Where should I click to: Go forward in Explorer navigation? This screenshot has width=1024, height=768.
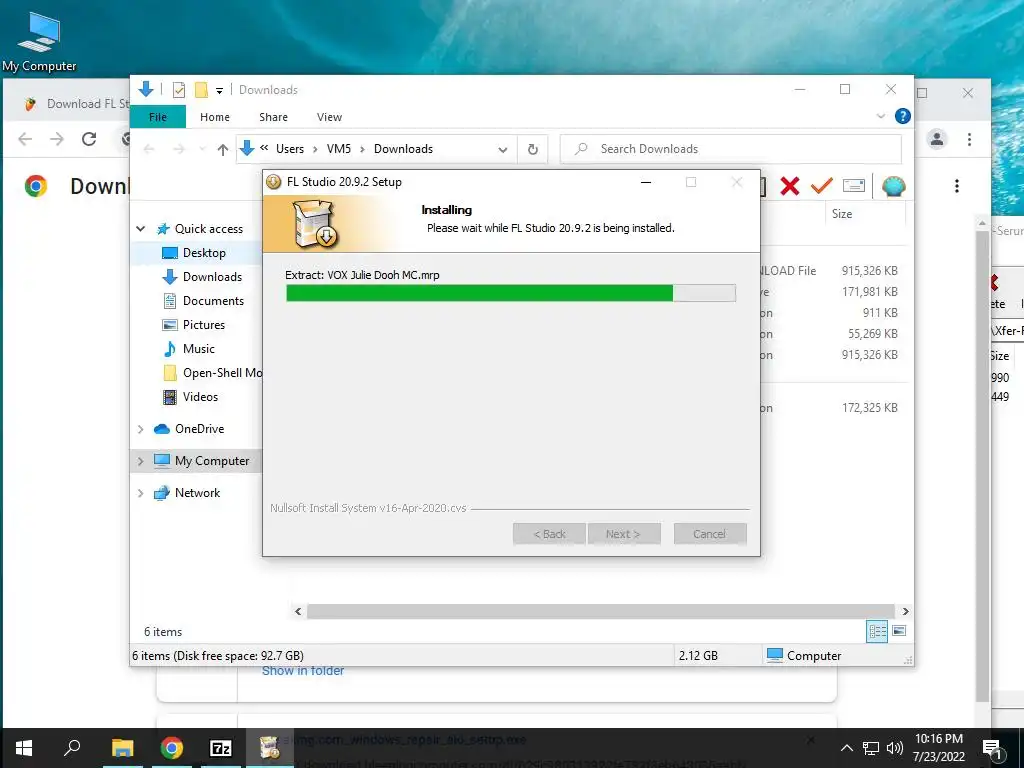click(x=178, y=150)
